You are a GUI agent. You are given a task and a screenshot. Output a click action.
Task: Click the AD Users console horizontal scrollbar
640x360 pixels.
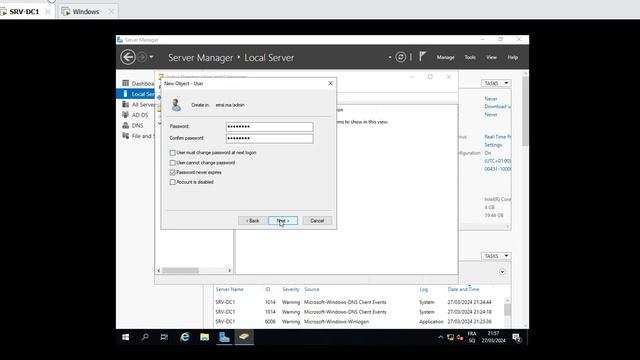pos(180,271)
